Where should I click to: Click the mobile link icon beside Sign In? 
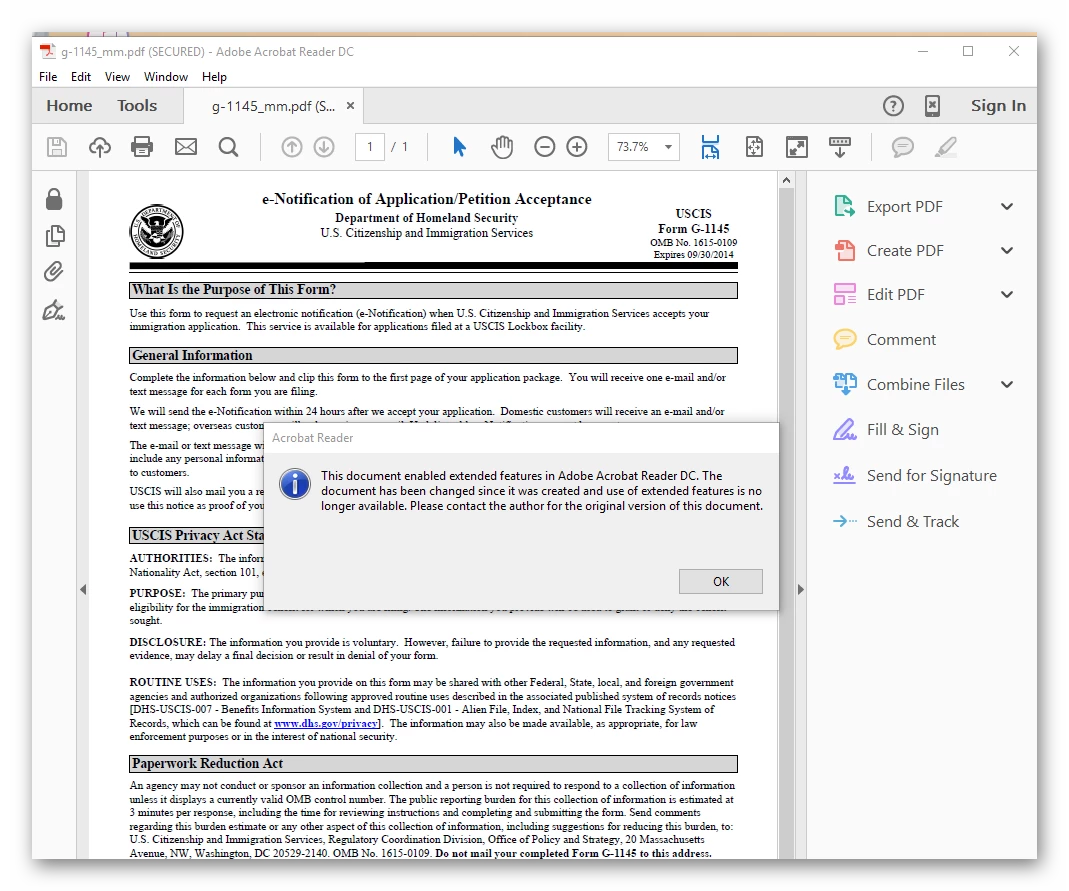tap(932, 106)
